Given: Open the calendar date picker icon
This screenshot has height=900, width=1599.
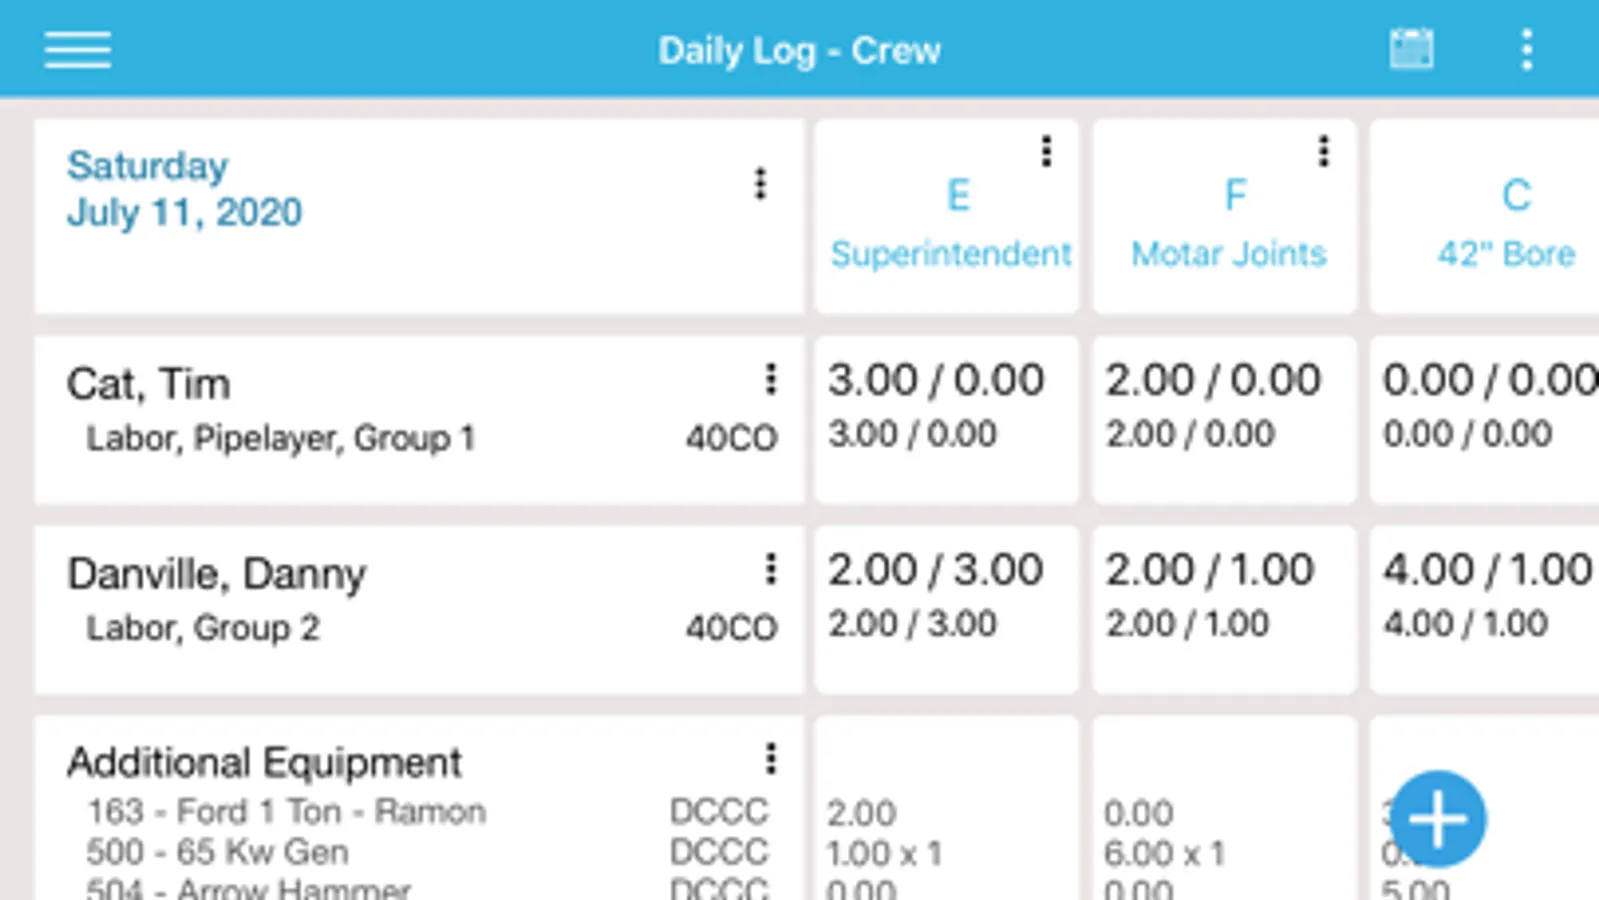Looking at the screenshot, I should (x=1411, y=49).
